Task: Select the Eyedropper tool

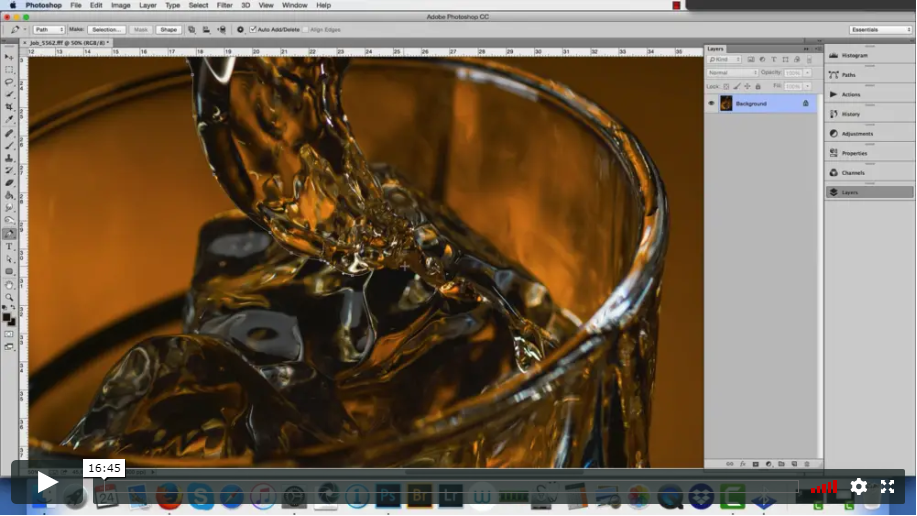Action: [9, 119]
